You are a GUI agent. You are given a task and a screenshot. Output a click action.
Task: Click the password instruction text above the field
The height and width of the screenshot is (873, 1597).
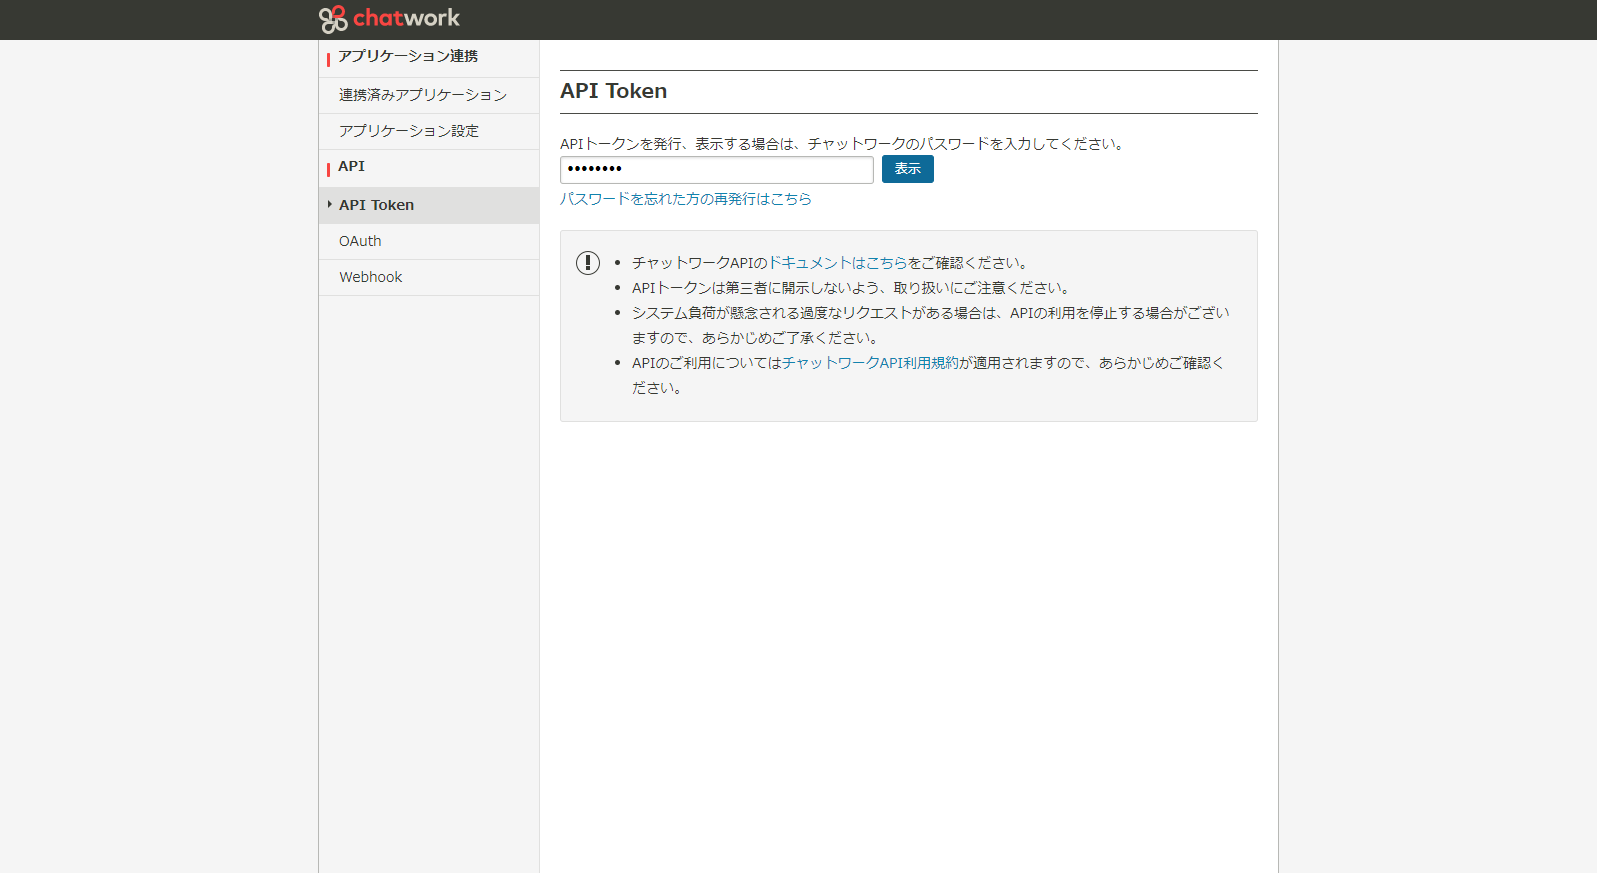(843, 144)
